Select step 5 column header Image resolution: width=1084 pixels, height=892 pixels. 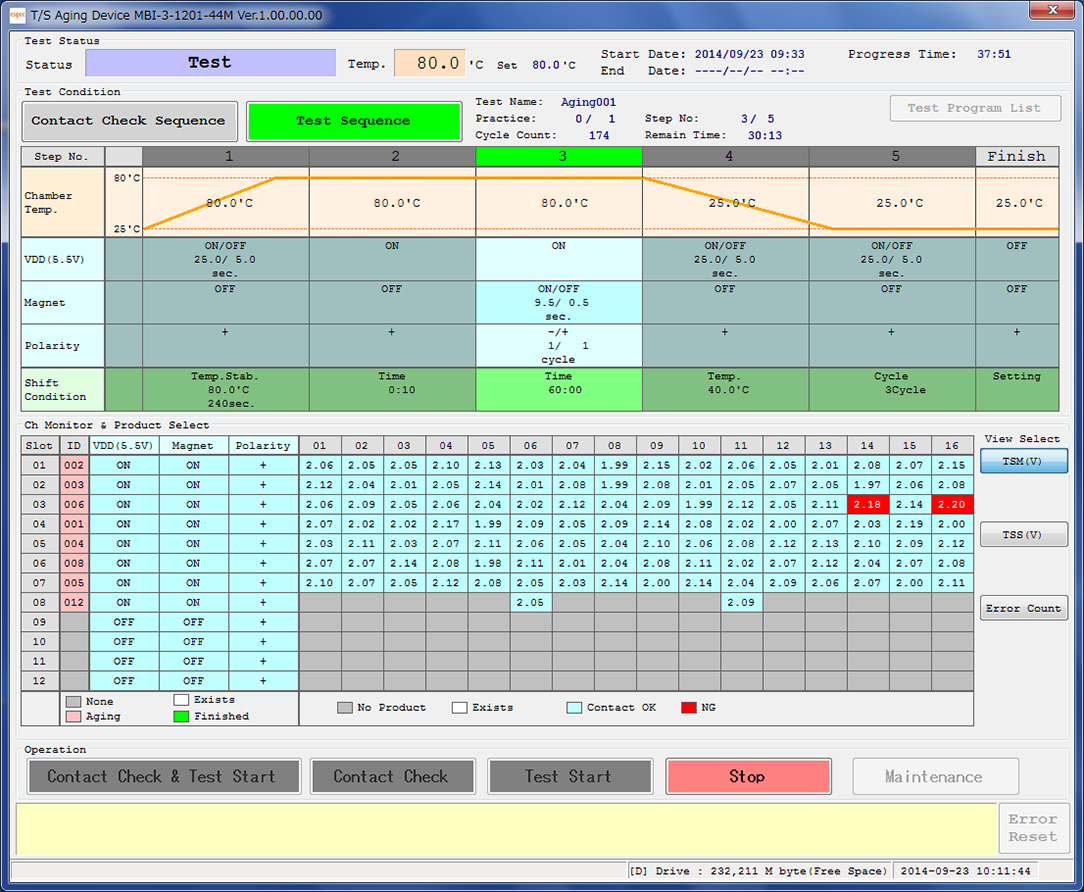[893, 156]
